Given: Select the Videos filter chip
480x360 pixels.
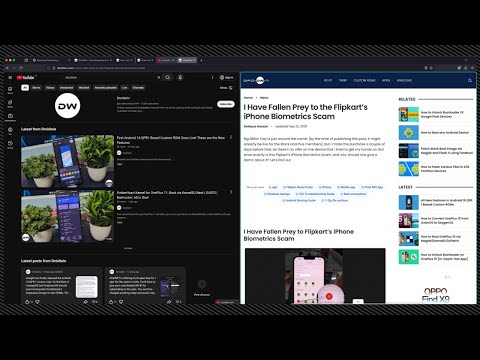Looking at the screenshot, I should (50, 88).
